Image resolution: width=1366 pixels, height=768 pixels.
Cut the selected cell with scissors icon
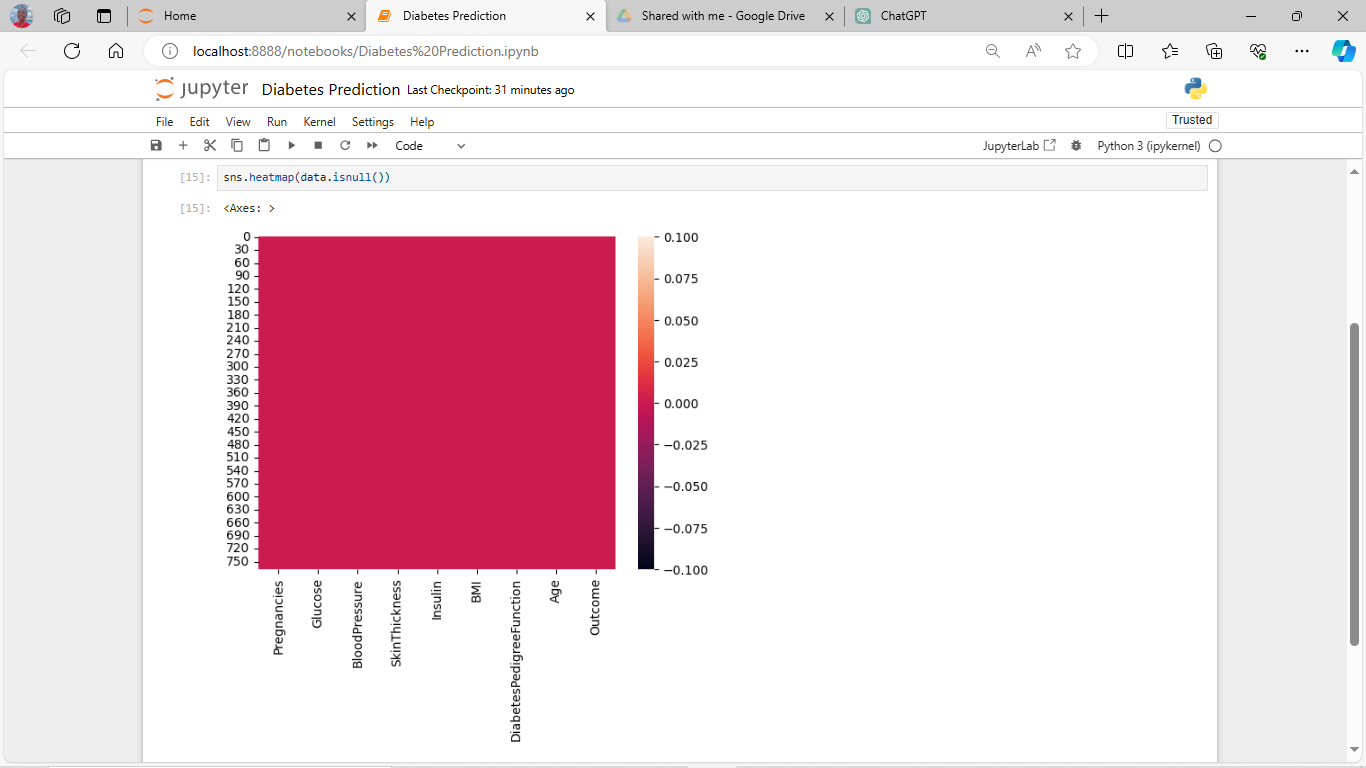point(210,145)
